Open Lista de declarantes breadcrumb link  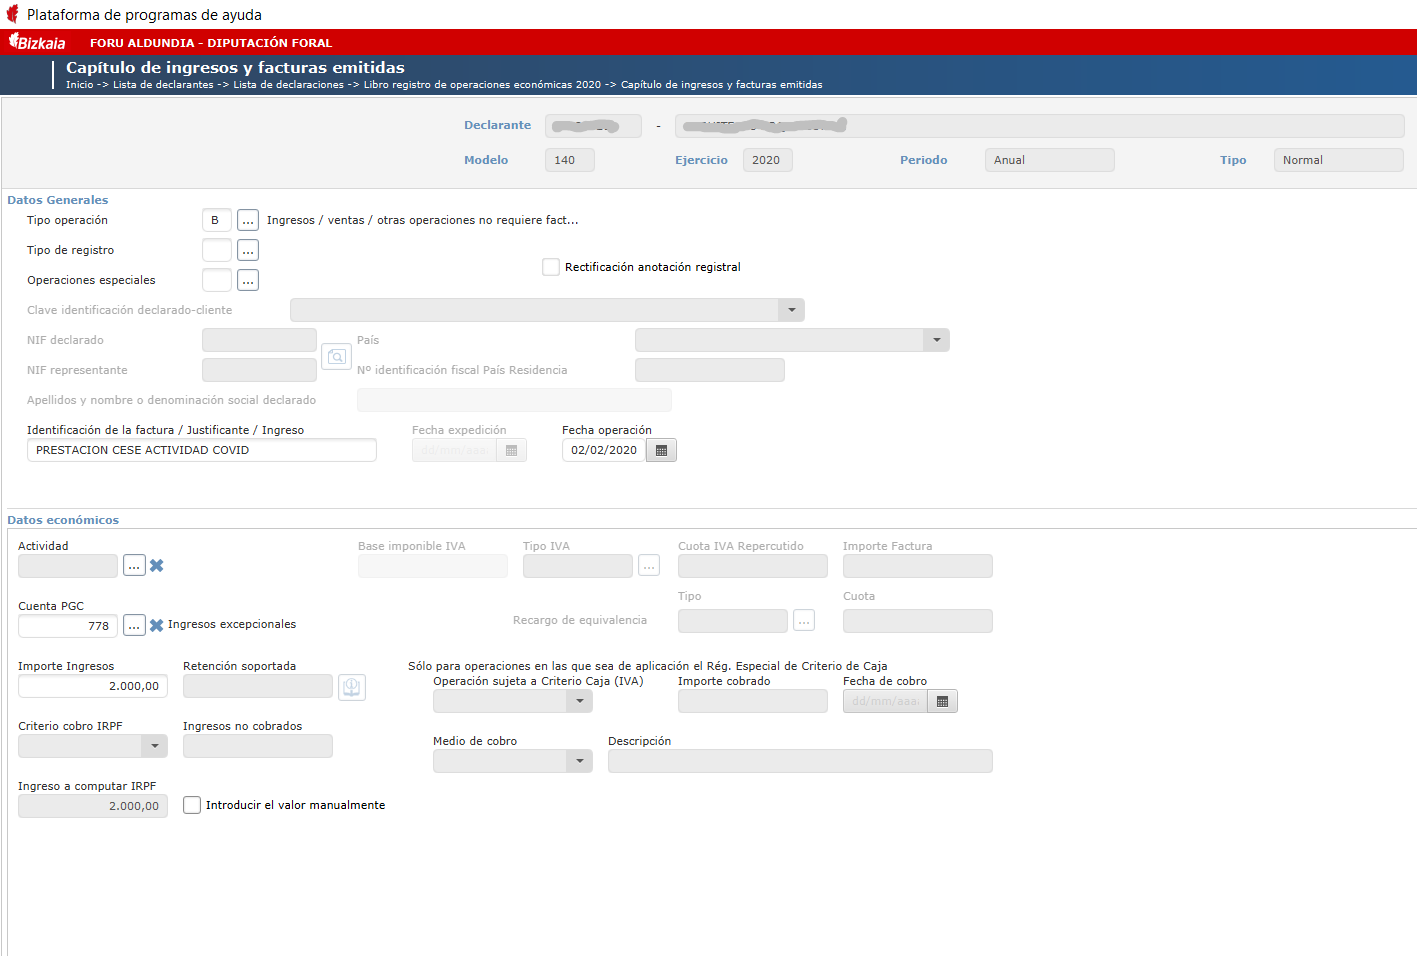(163, 85)
